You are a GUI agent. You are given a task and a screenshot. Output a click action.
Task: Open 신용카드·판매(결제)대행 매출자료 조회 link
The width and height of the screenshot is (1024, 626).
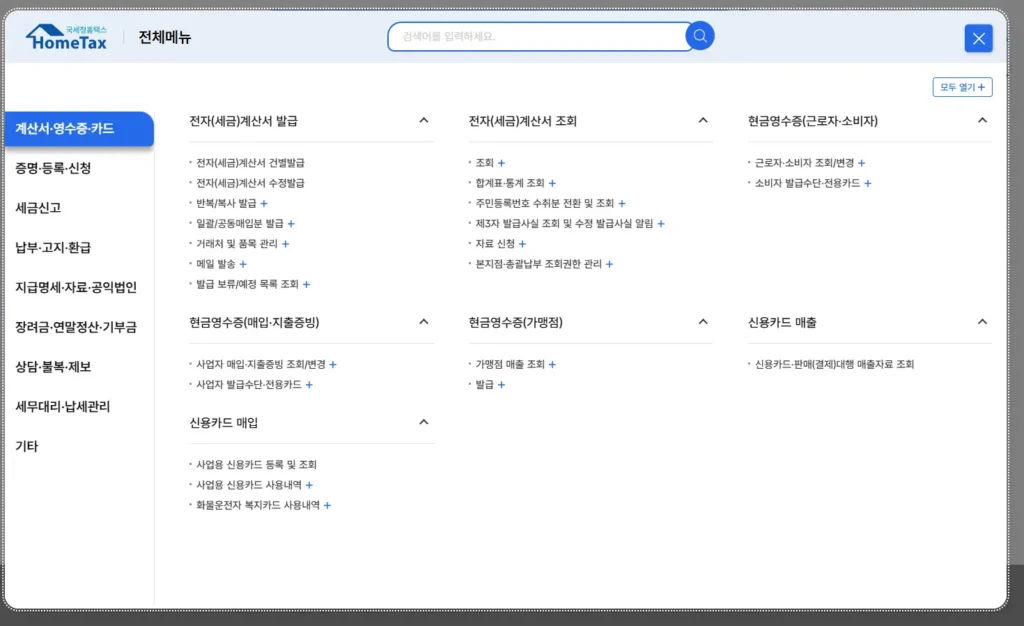click(x=834, y=365)
